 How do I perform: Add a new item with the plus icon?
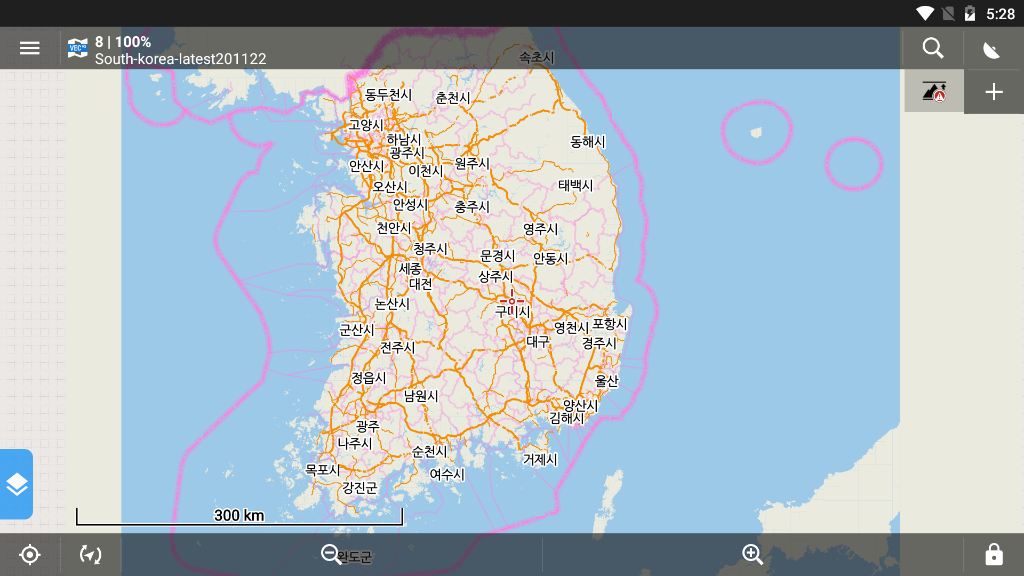coord(993,91)
